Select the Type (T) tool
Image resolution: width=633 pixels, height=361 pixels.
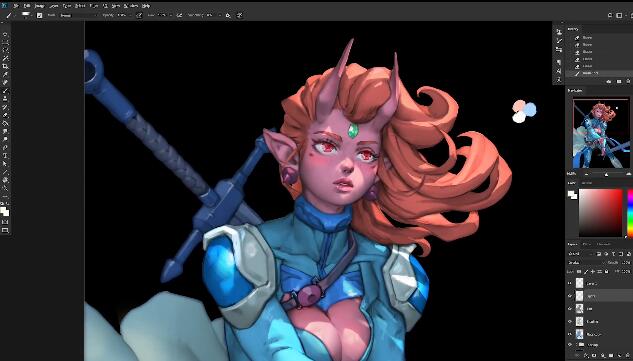tap(5, 155)
